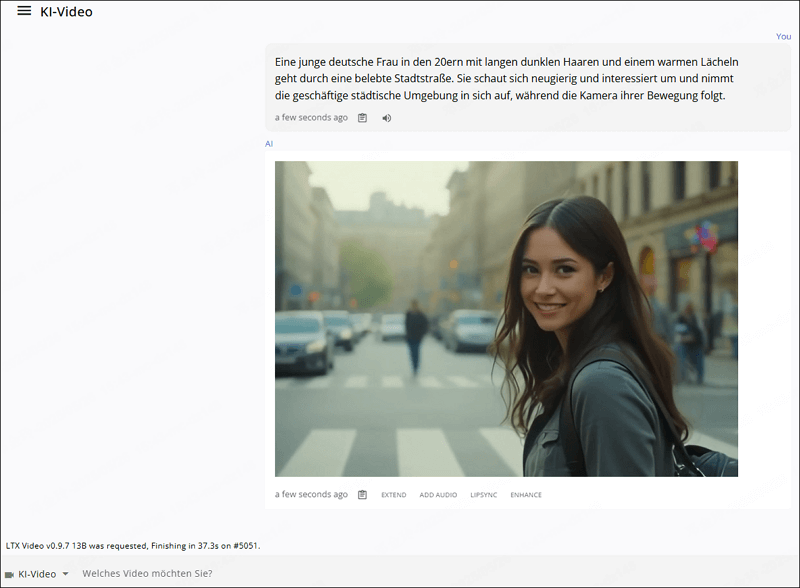Select the KI-Video label in the bottom bar
Viewport: 800px width, 588px height.
[x=37, y=574]
